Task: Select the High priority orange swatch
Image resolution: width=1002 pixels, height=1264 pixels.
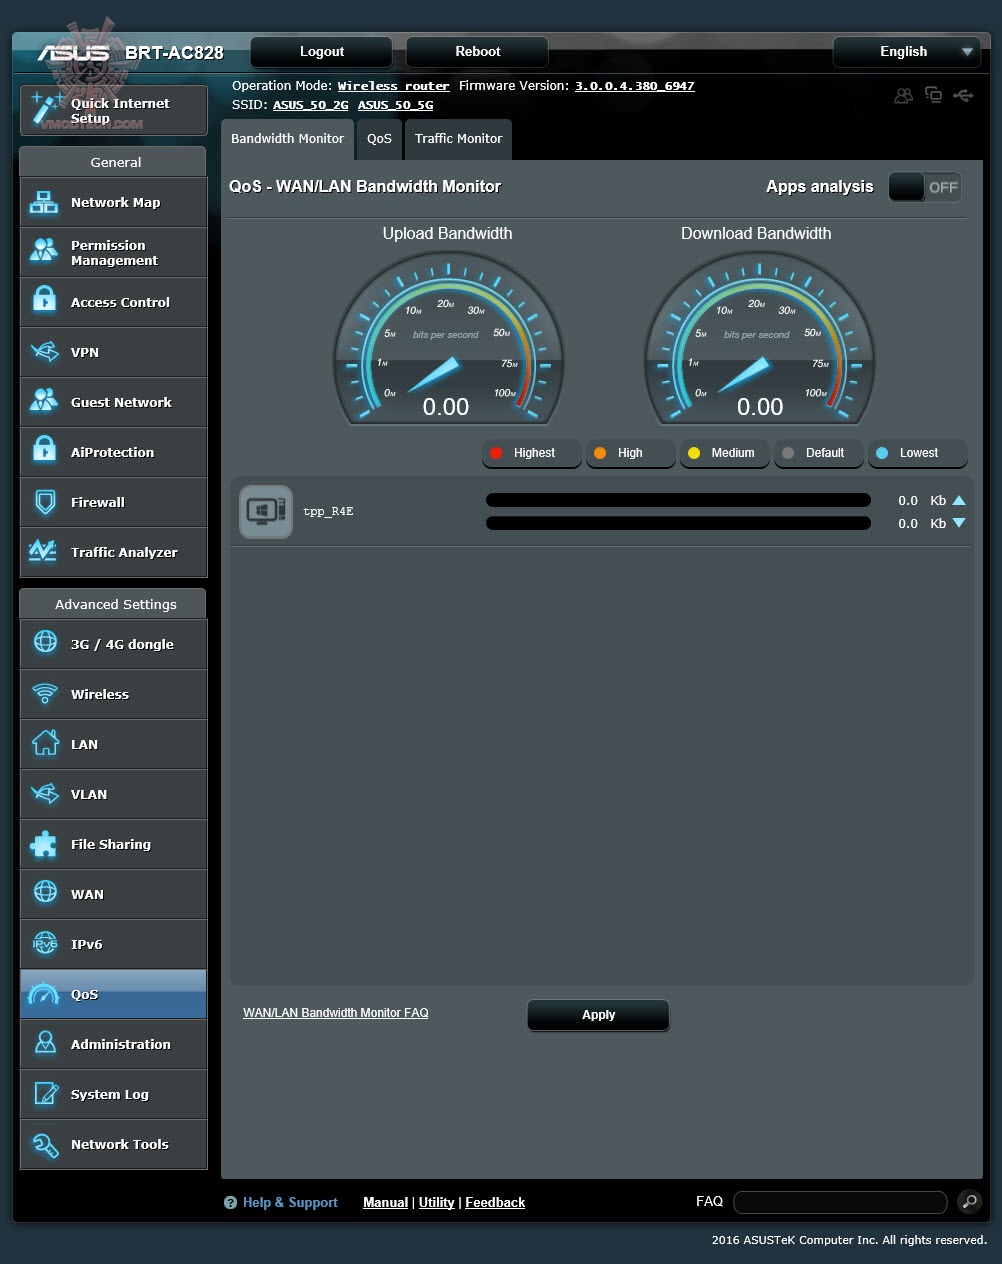Action: coord(600,453)
